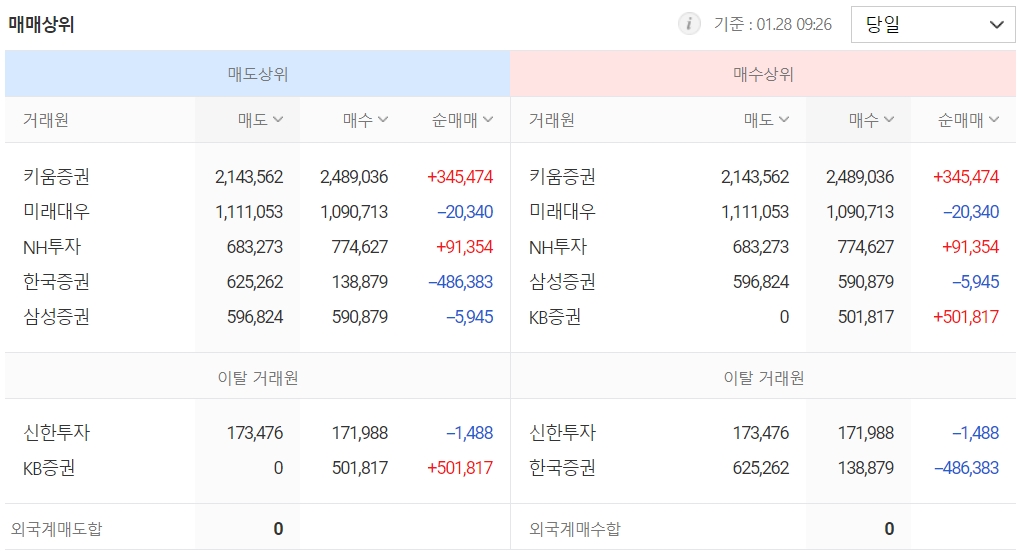Click 한국증권 in 매도상위 top five
The image size is (1024, 555).
point(56,281)
